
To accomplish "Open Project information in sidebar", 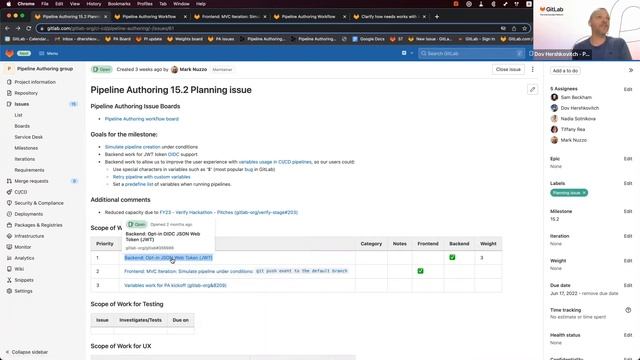I will [35, 82].
